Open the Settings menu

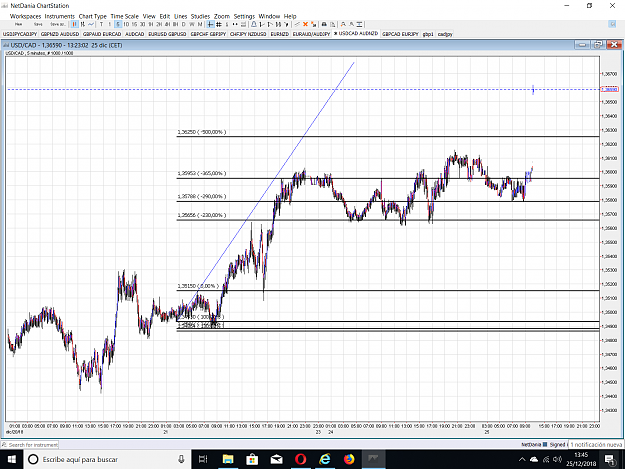[x=244, y=16]
